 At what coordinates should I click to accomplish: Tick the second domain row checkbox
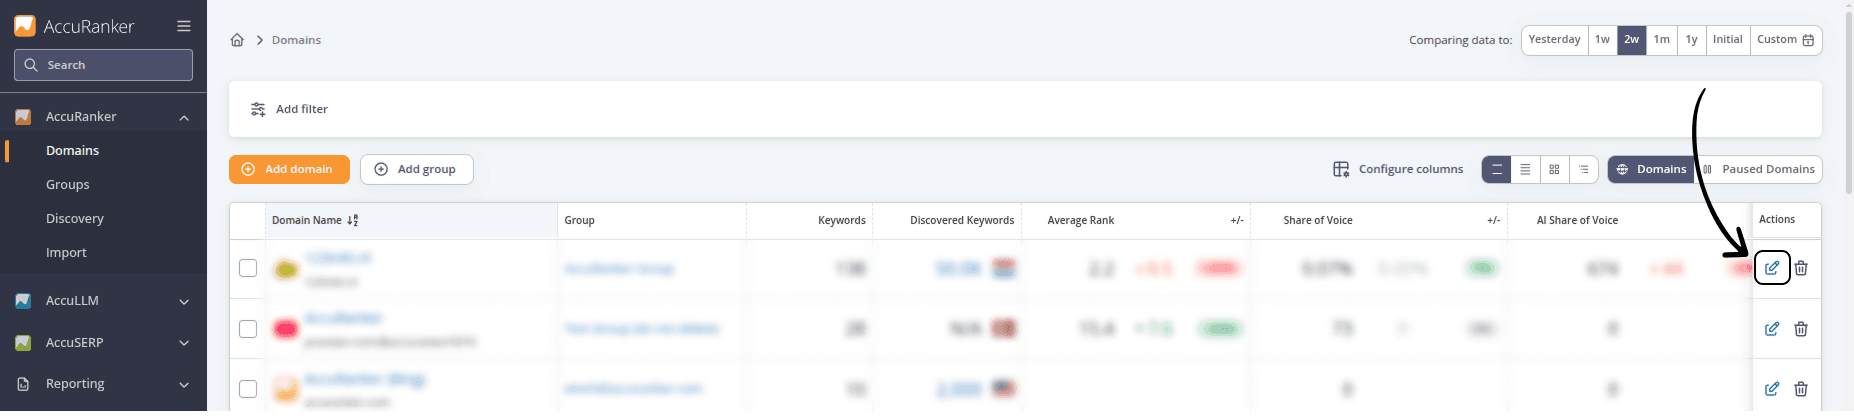pyautogui.click(x=248, y=329)
